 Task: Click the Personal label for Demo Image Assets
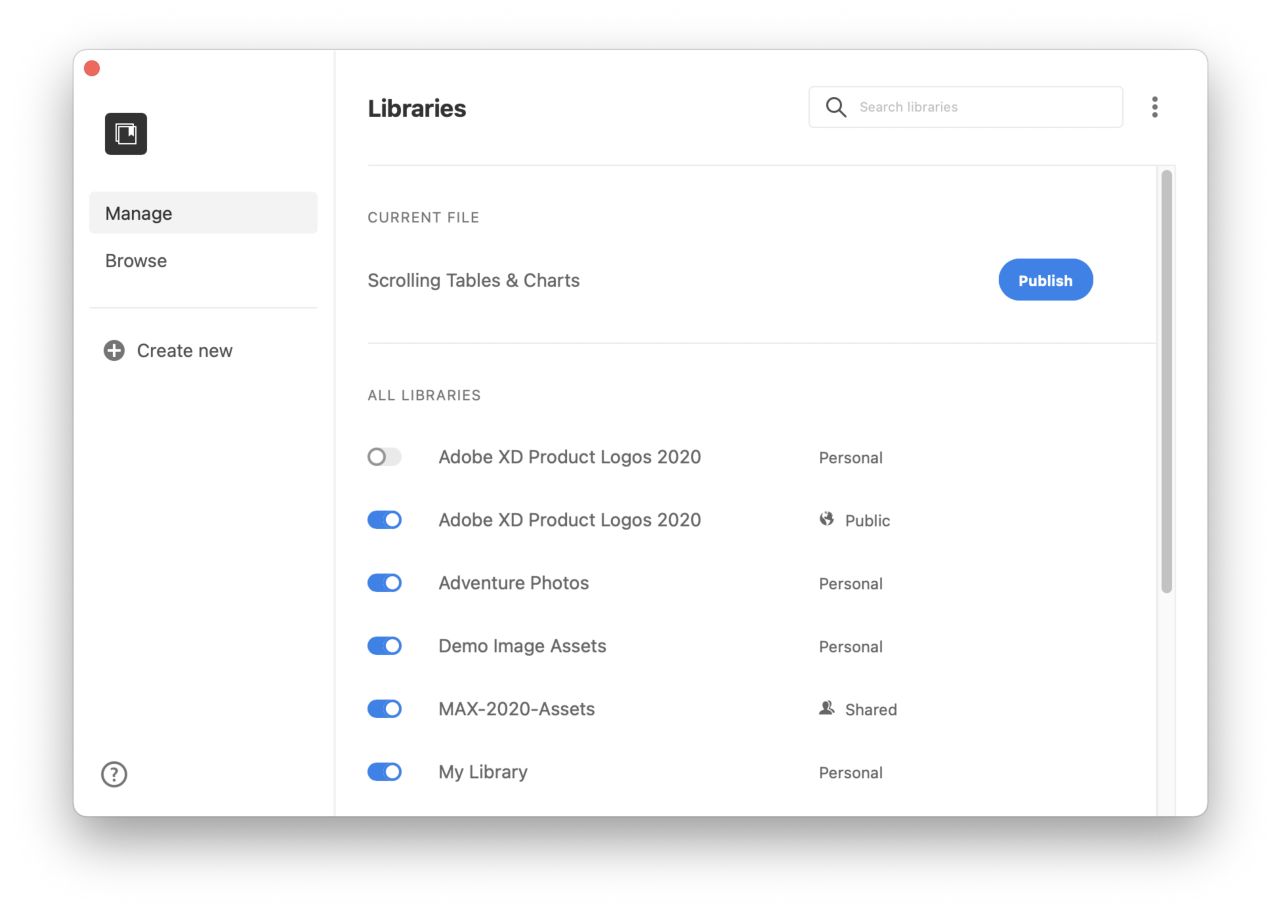(x=851, y=647)
